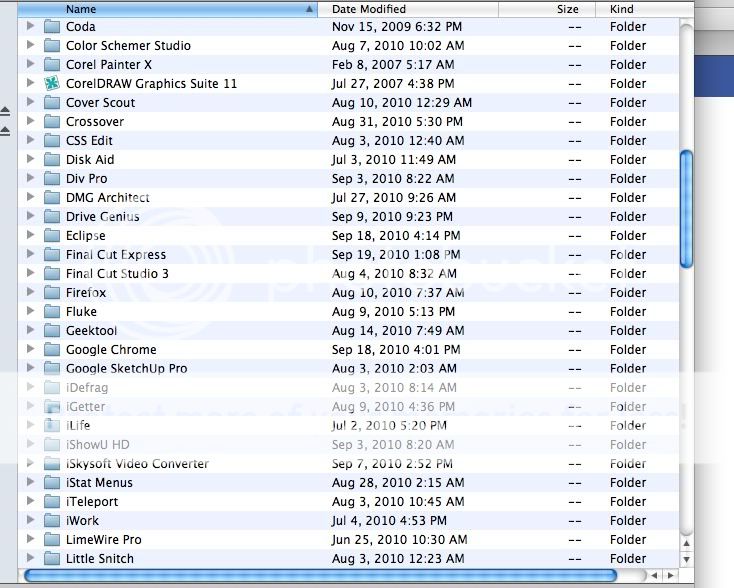This screenshot has width=734, height=588.
Task: Select the "Corel Painter X" row name
Action: (x=109, y=65)
